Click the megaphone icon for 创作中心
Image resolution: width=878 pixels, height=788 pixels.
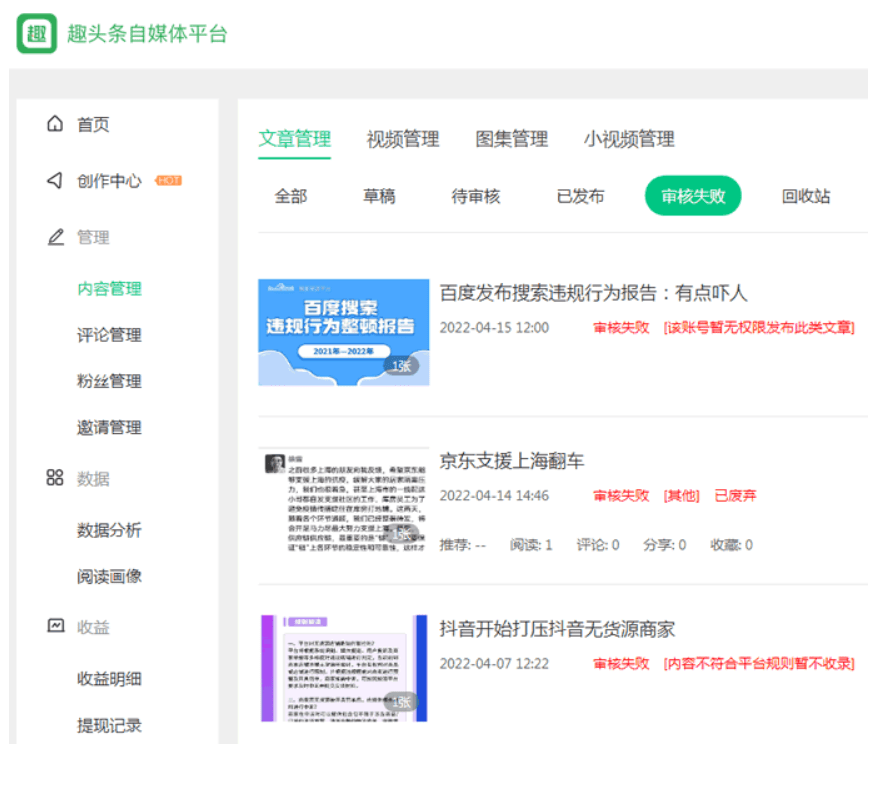pos(54,180)
